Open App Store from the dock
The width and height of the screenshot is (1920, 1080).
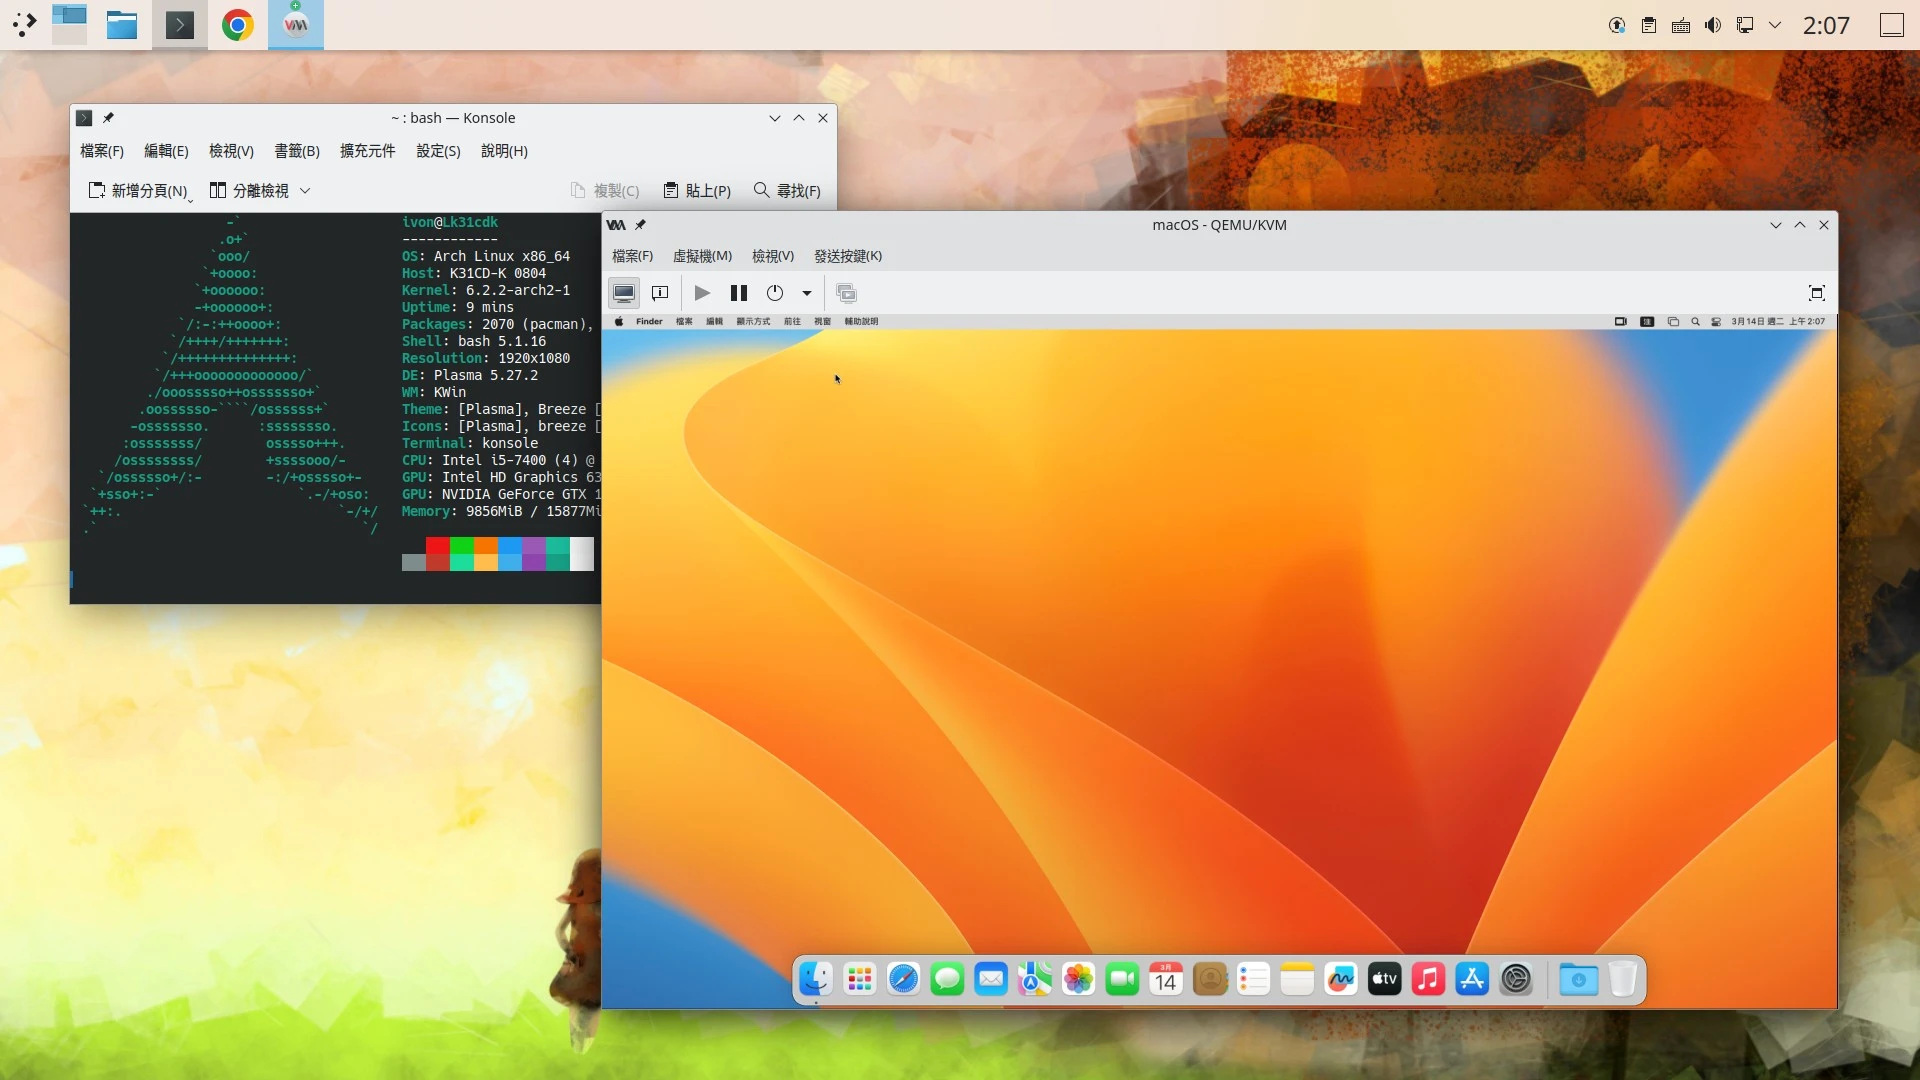pyautogui.click(x=1472, y=979)
